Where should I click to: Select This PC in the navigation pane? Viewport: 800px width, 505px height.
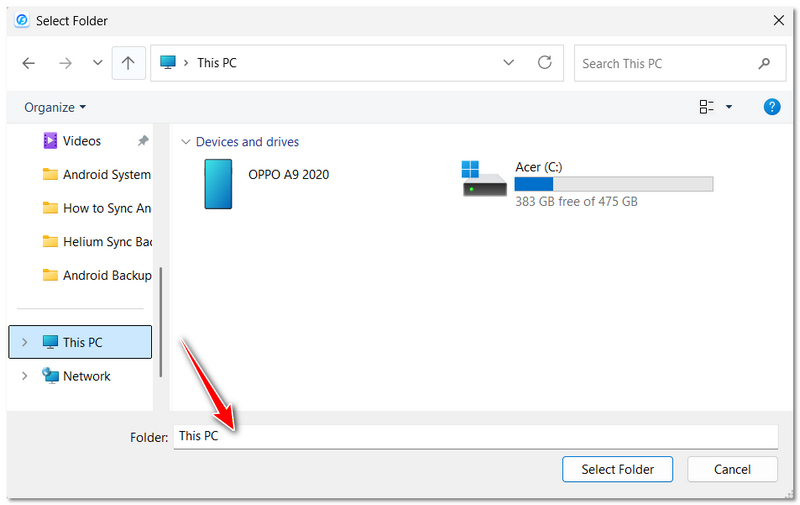(x=80, y=342)
